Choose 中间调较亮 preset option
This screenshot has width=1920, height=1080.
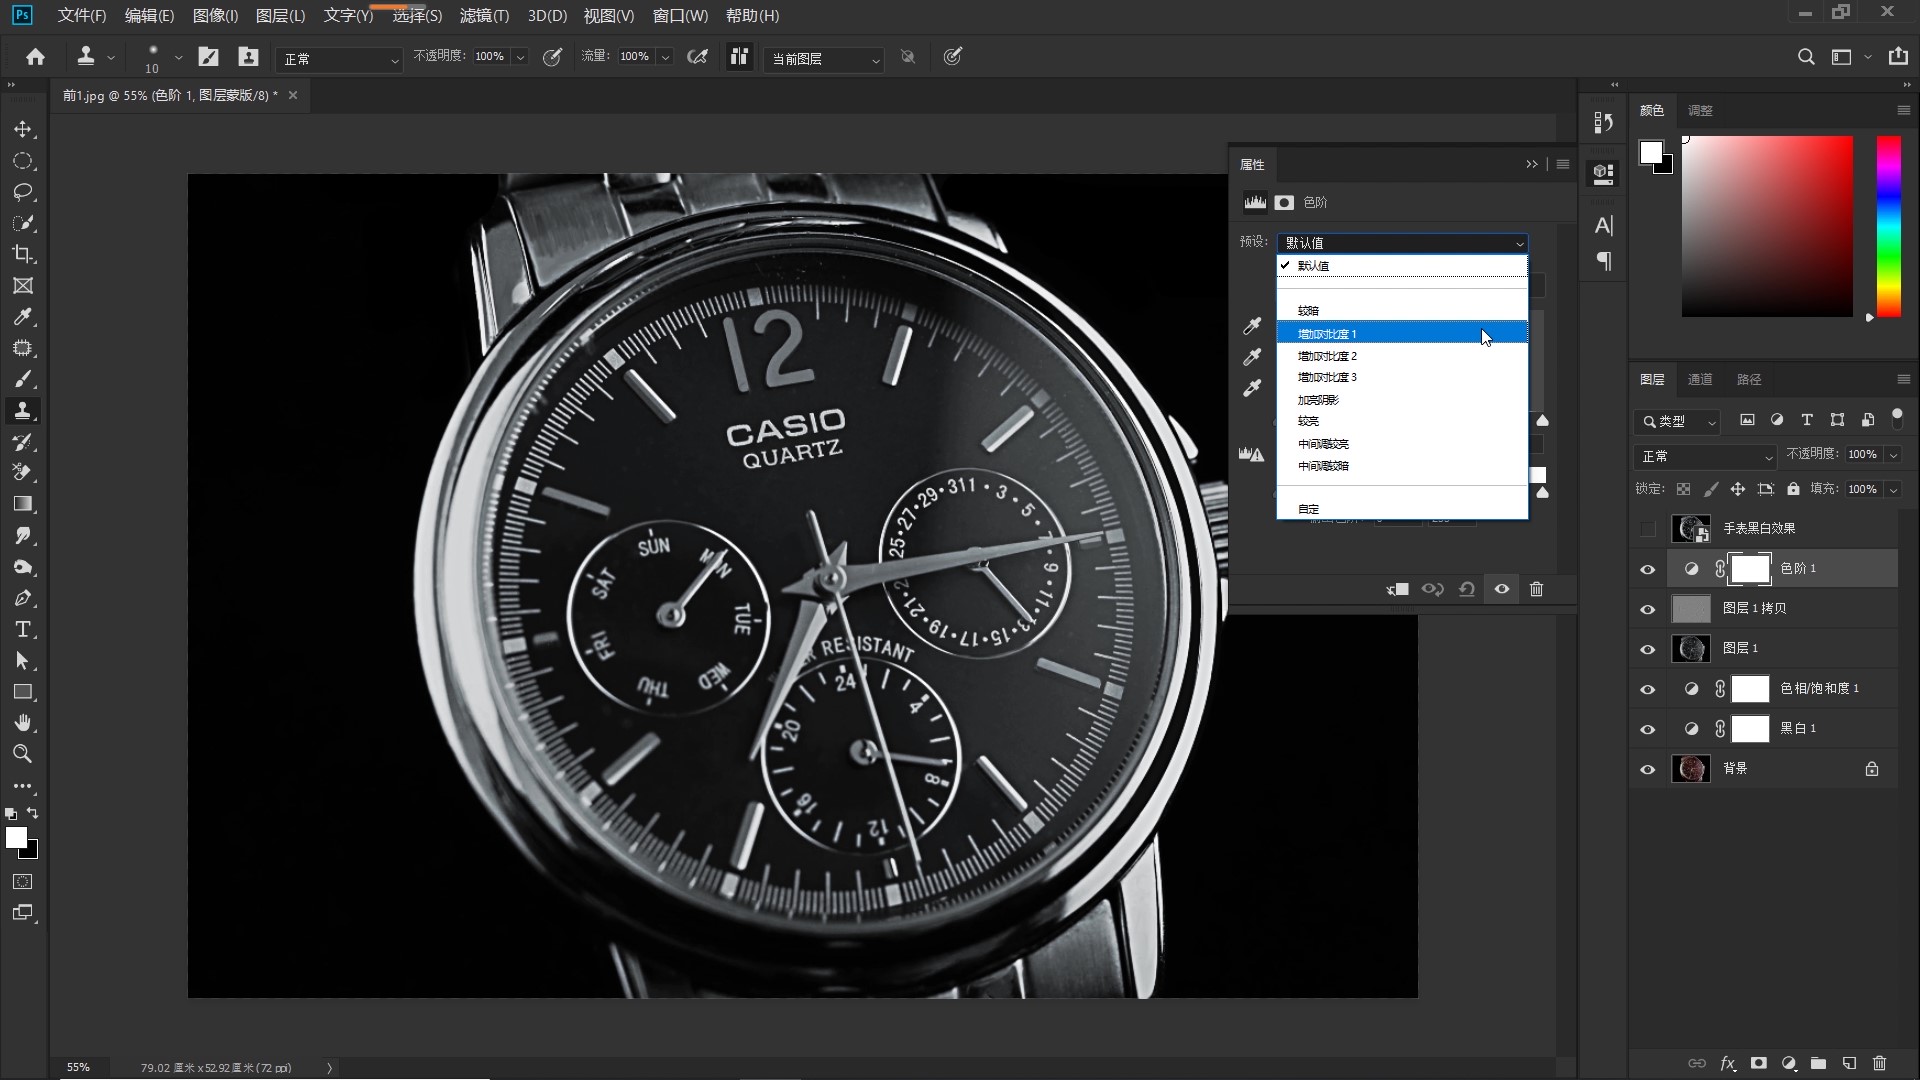[1323, 444]
